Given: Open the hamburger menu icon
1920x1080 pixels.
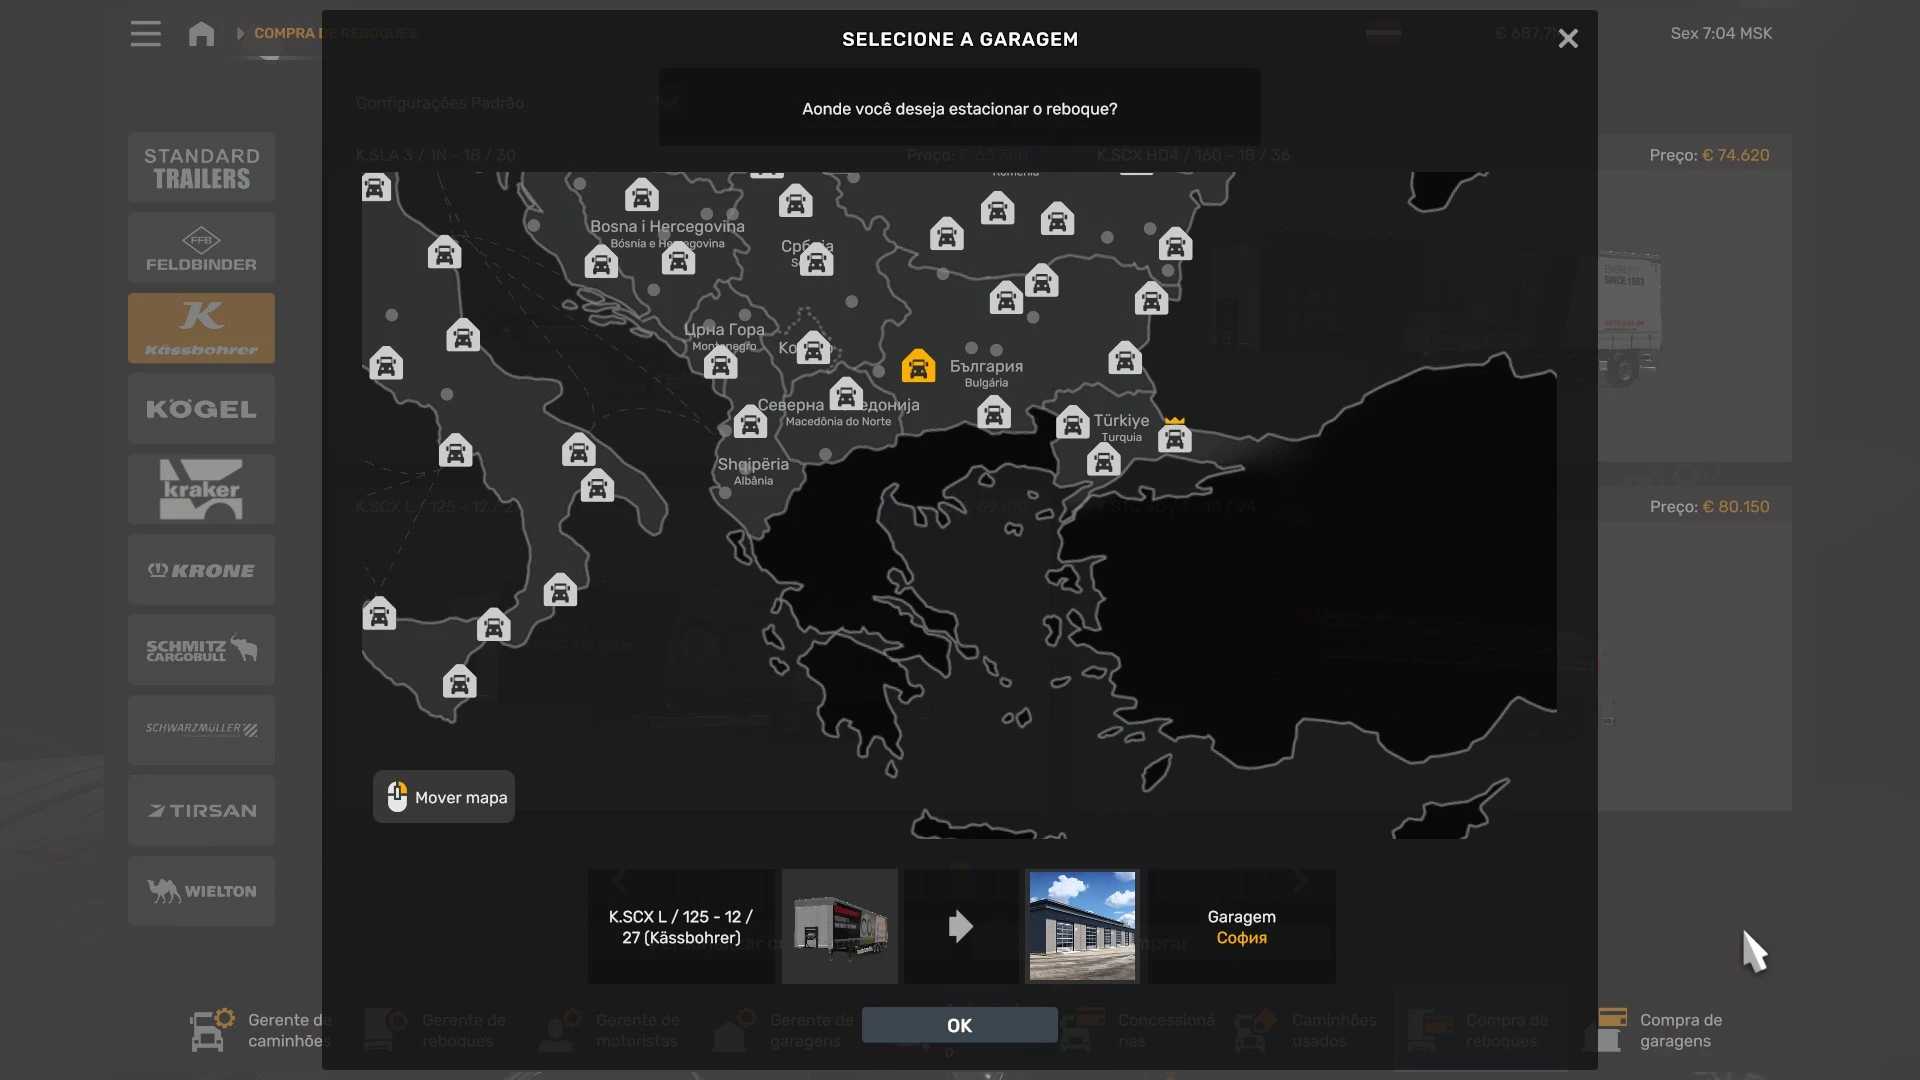Looking at the screenshot, I should click(146, 34).
